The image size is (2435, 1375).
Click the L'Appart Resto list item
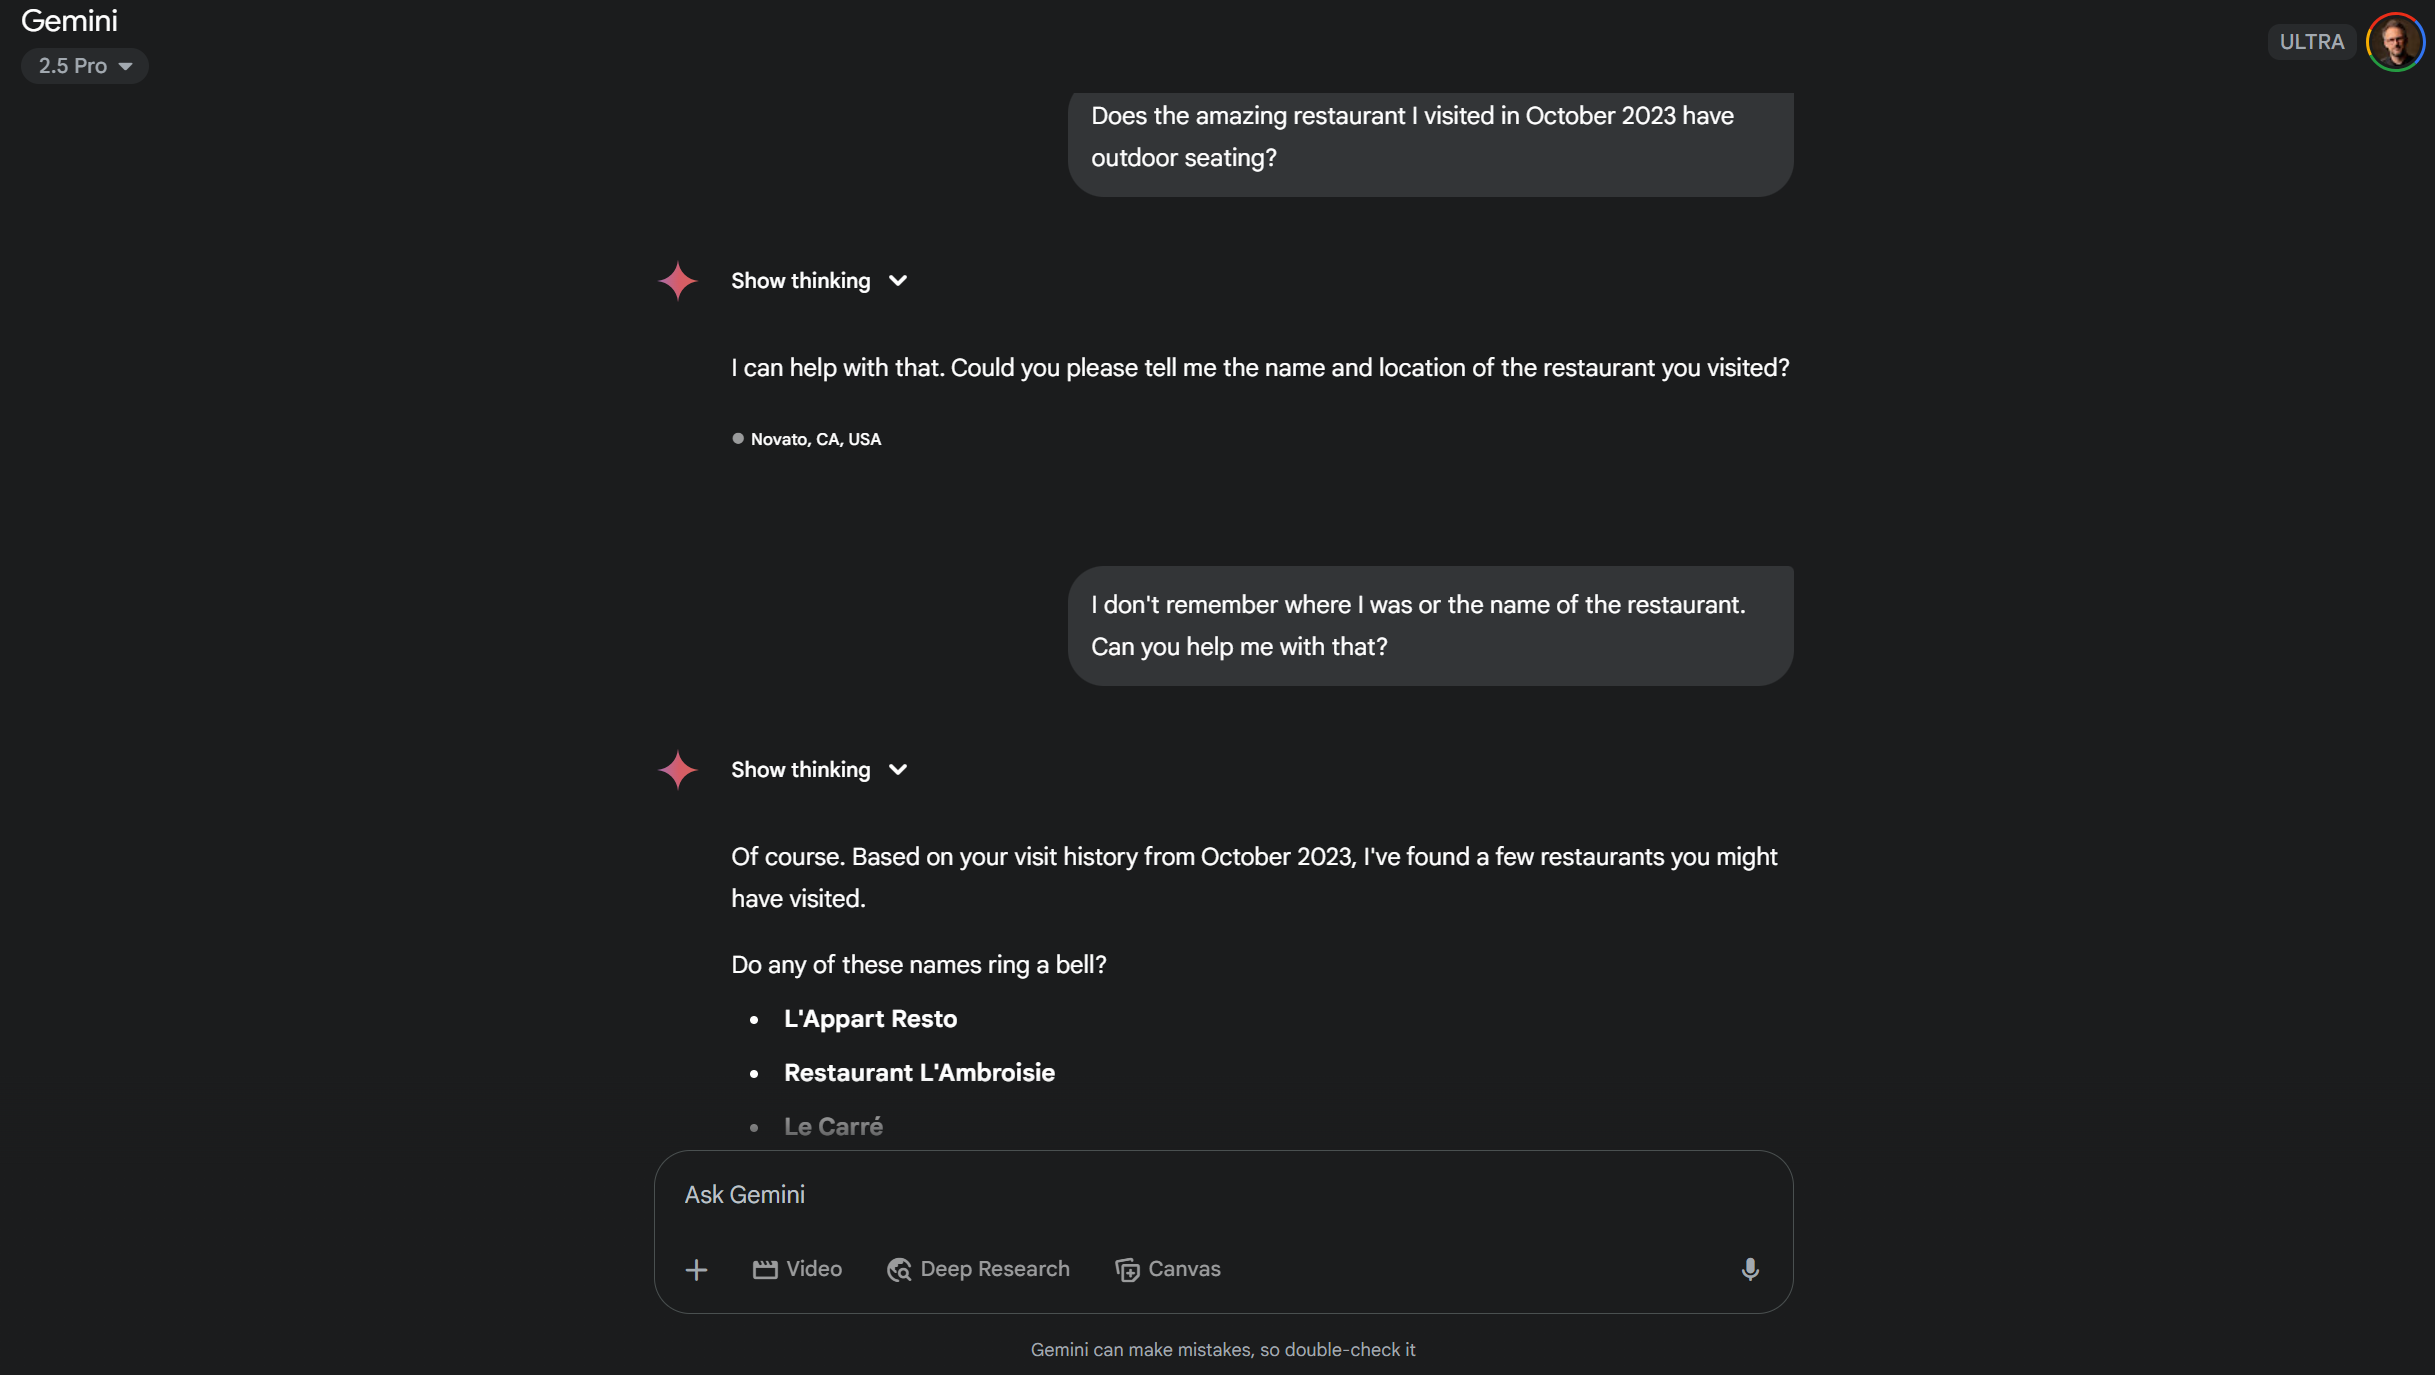870,1019
